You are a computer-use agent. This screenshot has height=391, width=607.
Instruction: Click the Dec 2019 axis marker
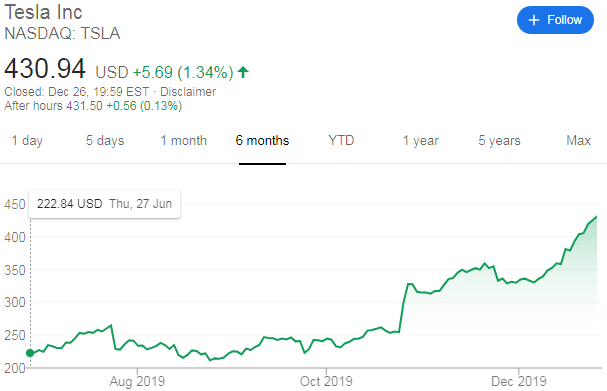pyautogui.click(x=518, y=381)
